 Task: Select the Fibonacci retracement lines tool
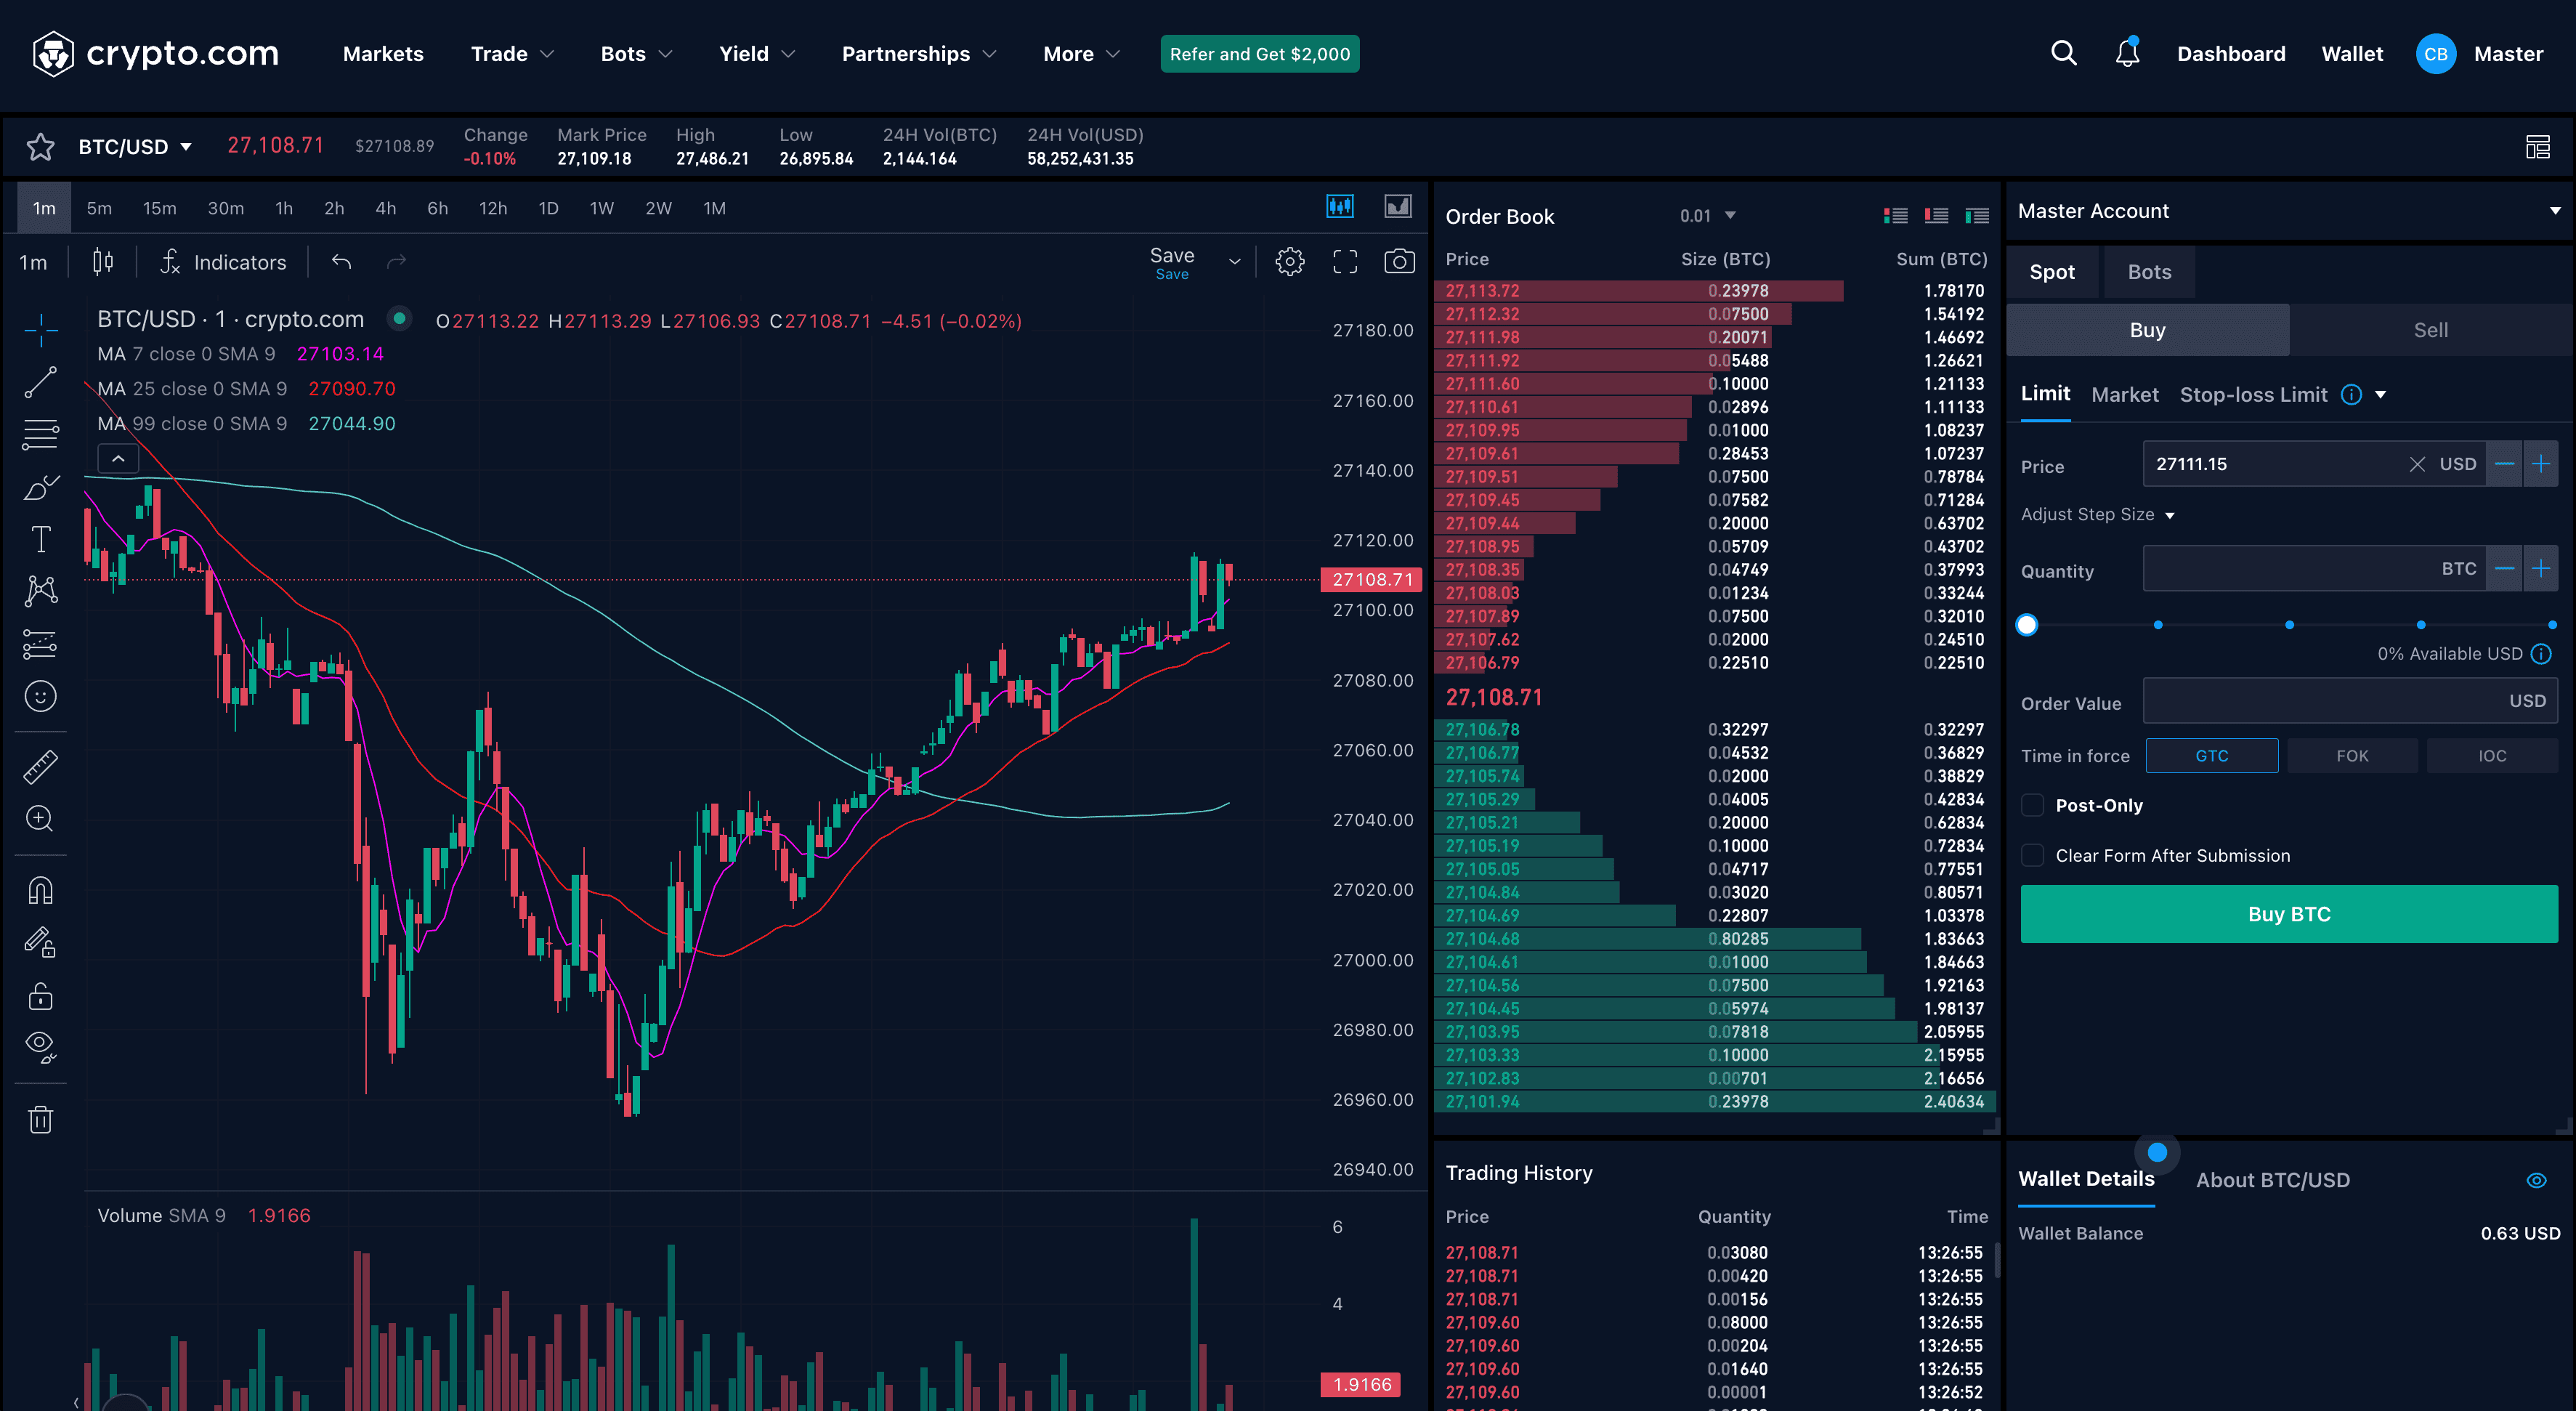pos(41,434)
